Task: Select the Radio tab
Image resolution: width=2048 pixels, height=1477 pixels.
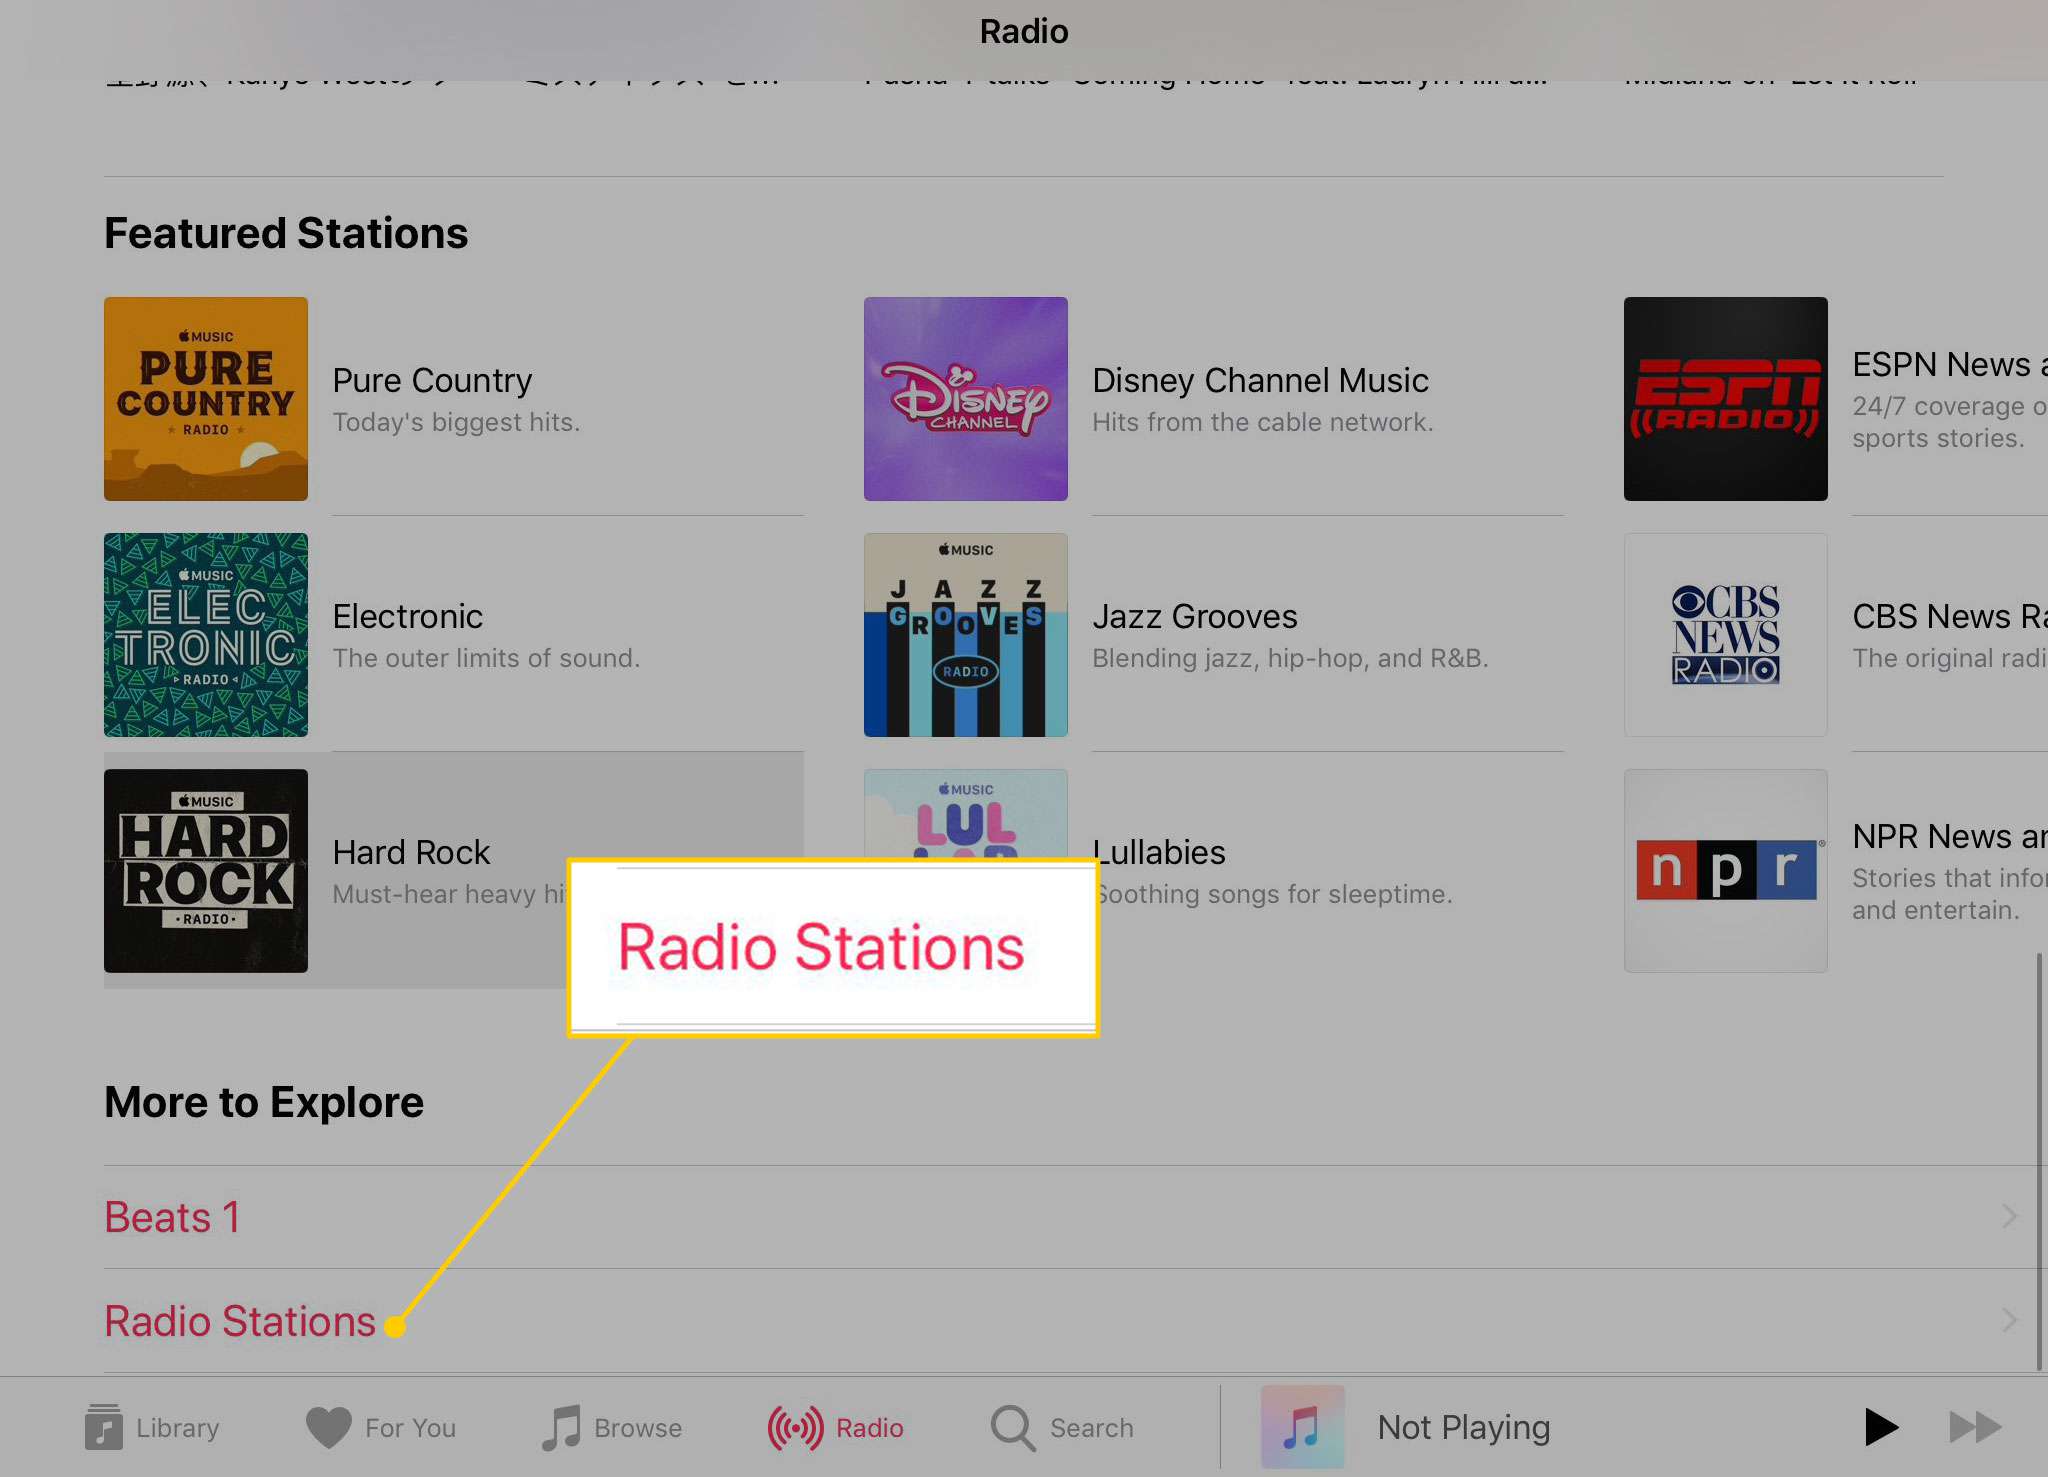Action: tap(835, 1427)
